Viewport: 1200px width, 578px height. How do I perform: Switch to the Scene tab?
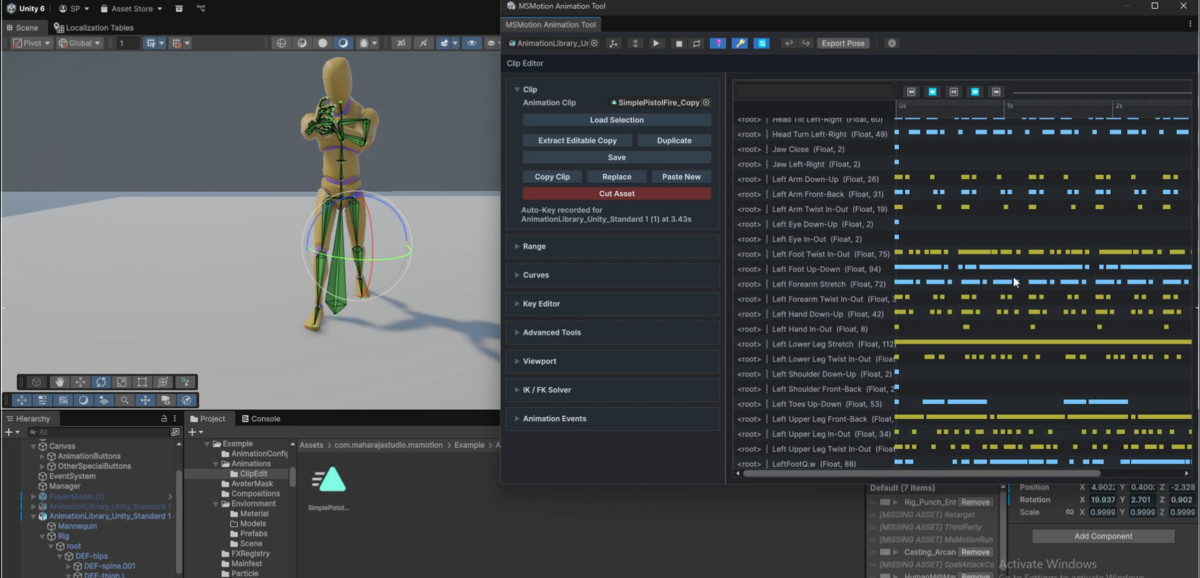[x=23, y=28]
